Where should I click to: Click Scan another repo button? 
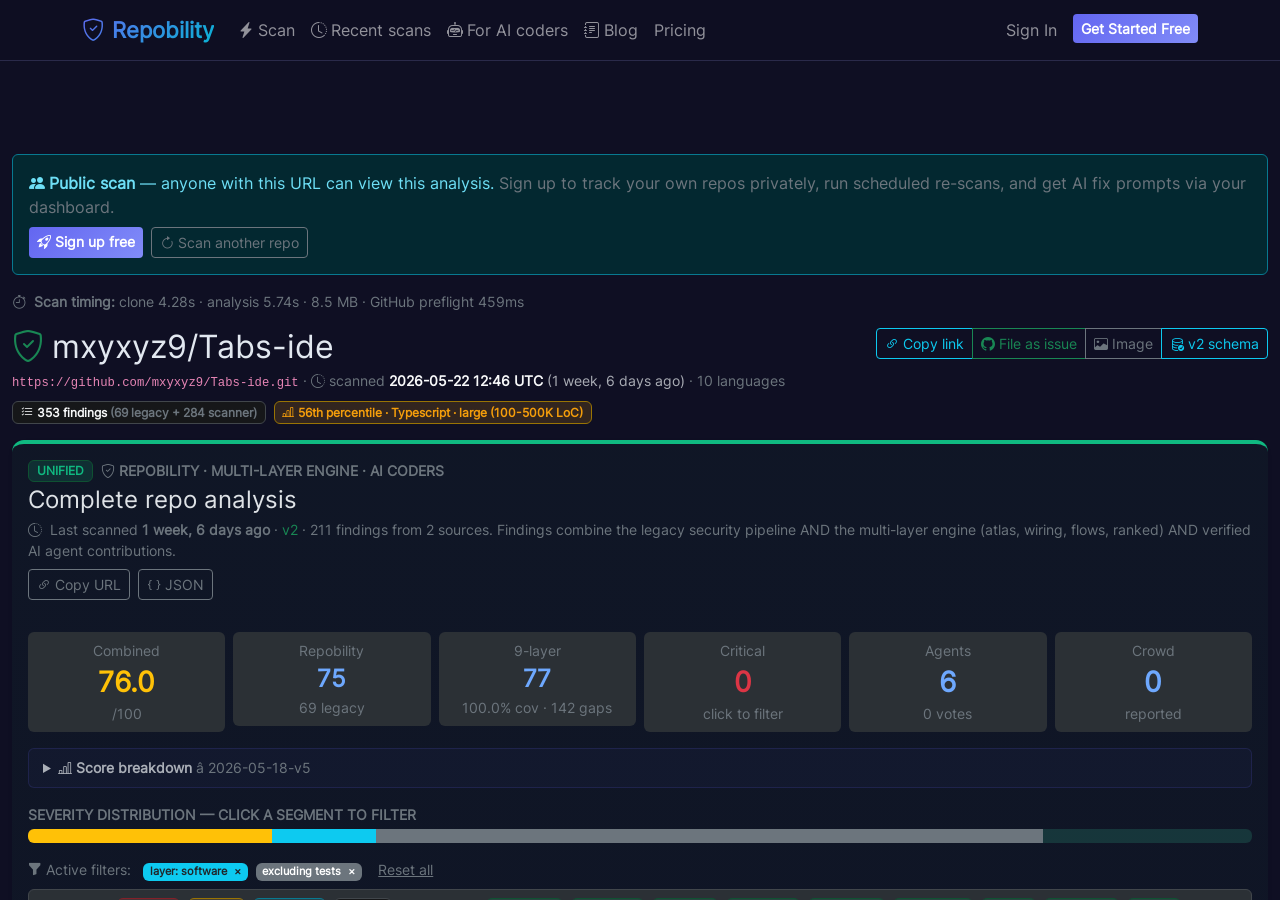coord(229,242)
